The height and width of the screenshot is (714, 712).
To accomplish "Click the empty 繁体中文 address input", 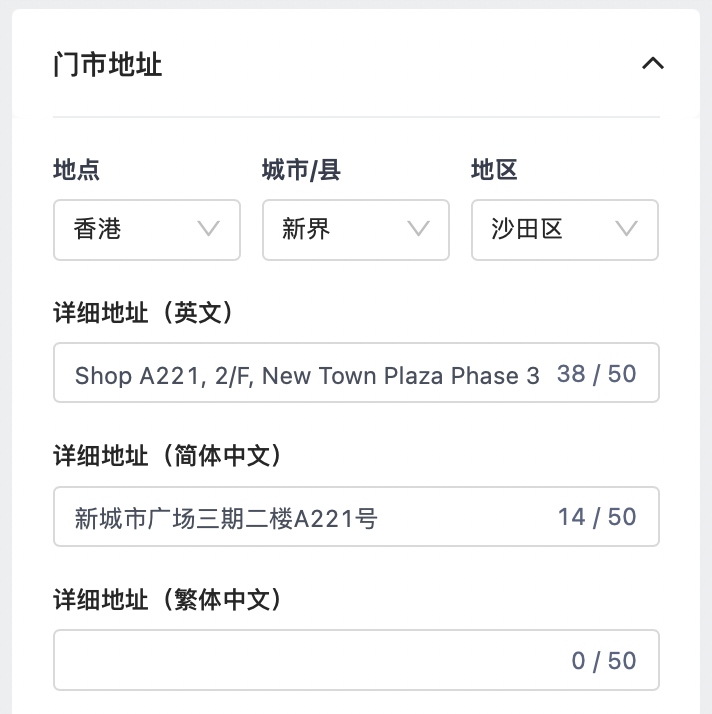I will [x=356, y=660].
